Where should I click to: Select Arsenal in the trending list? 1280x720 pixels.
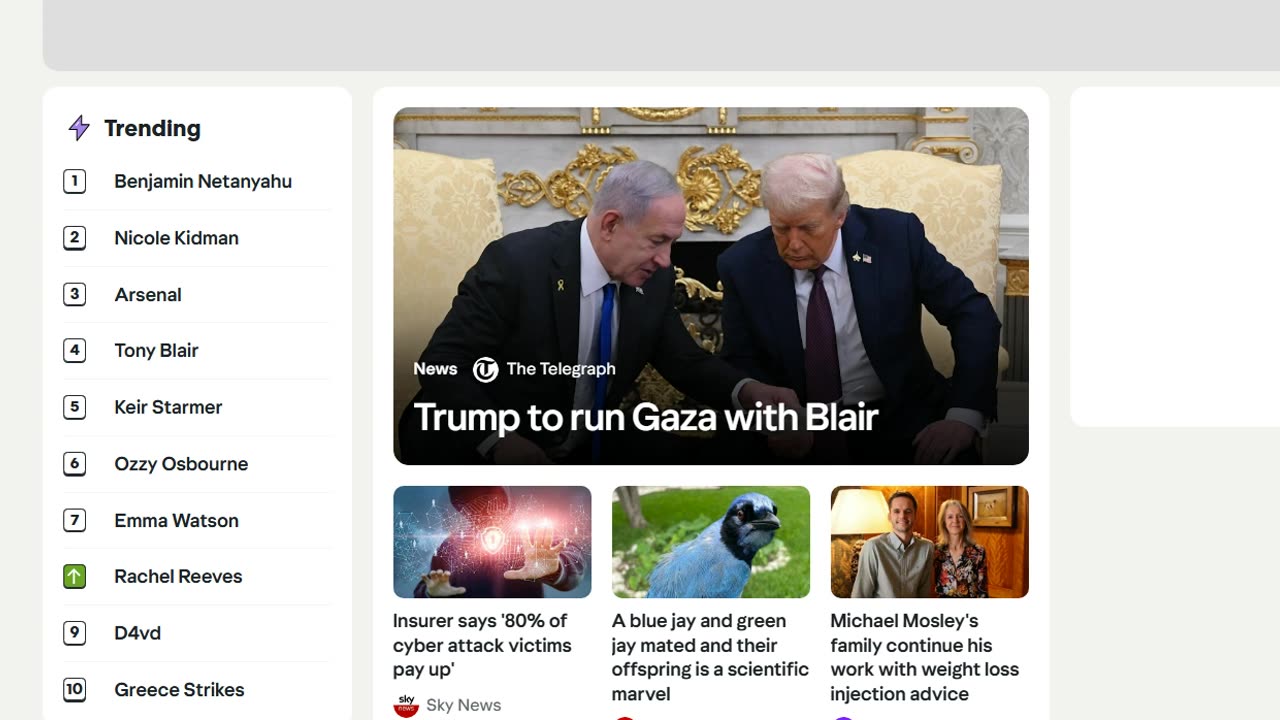[148, 295]
